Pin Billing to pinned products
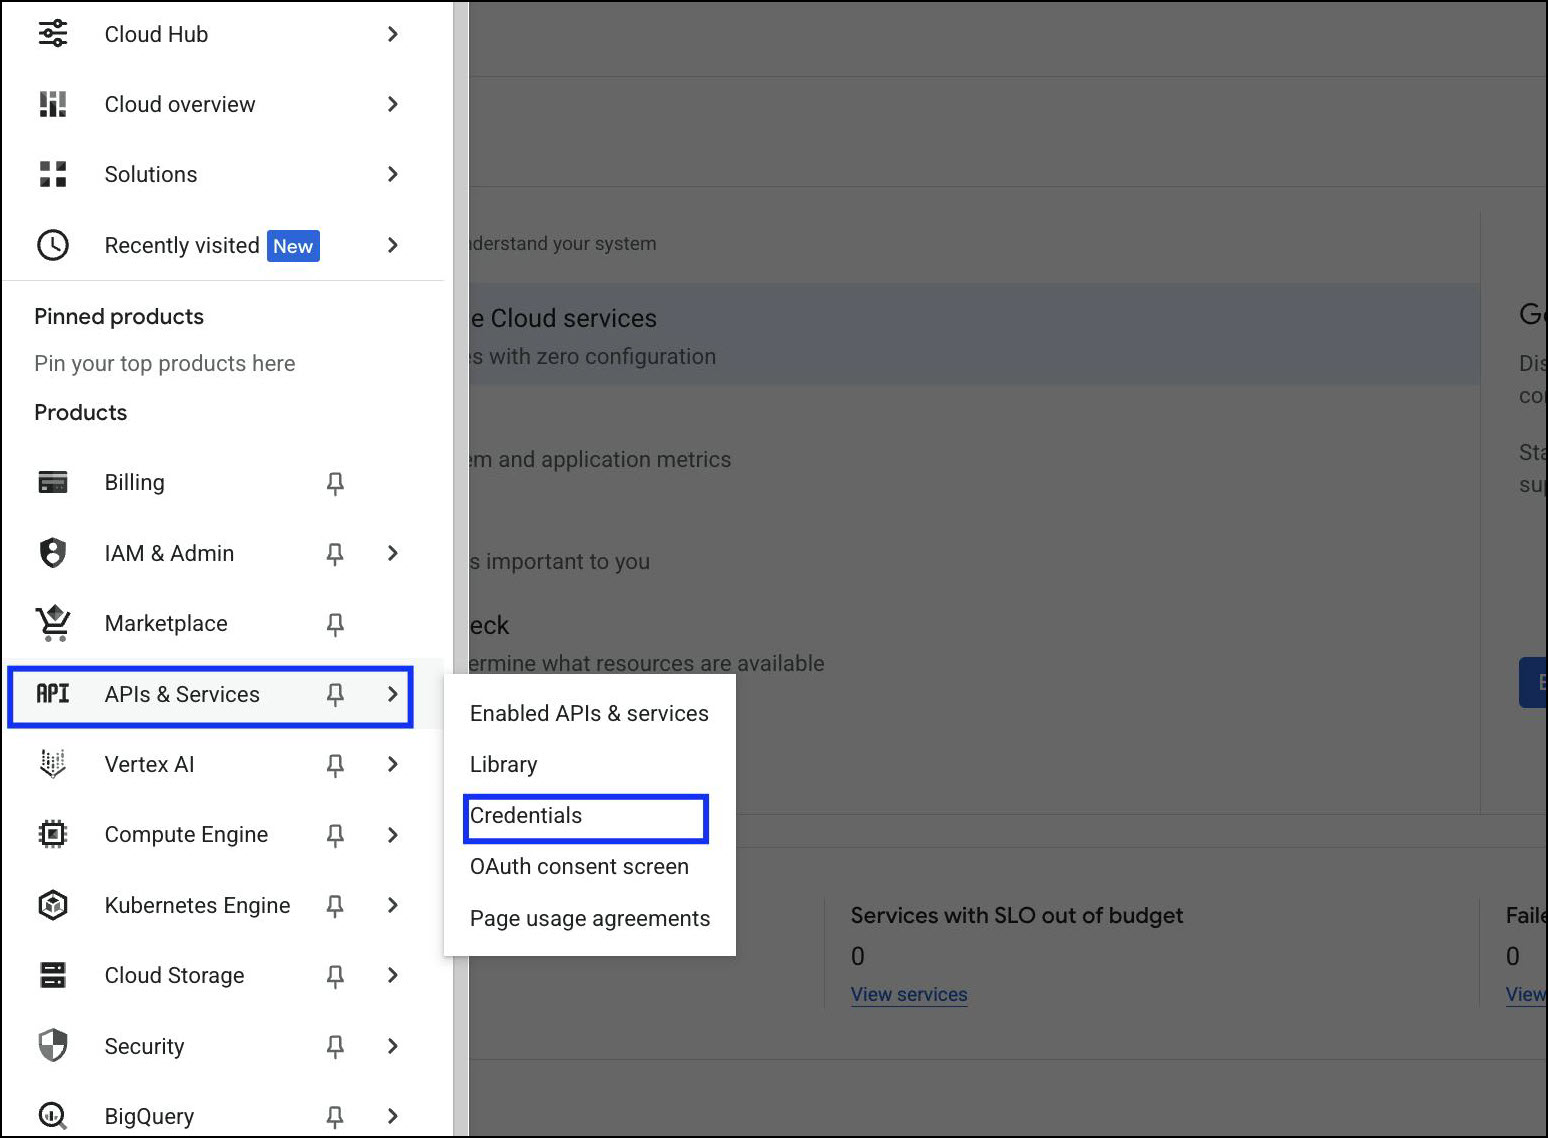The width and height of the screenshot is (1548, 1138). click(x=335, y=483)
